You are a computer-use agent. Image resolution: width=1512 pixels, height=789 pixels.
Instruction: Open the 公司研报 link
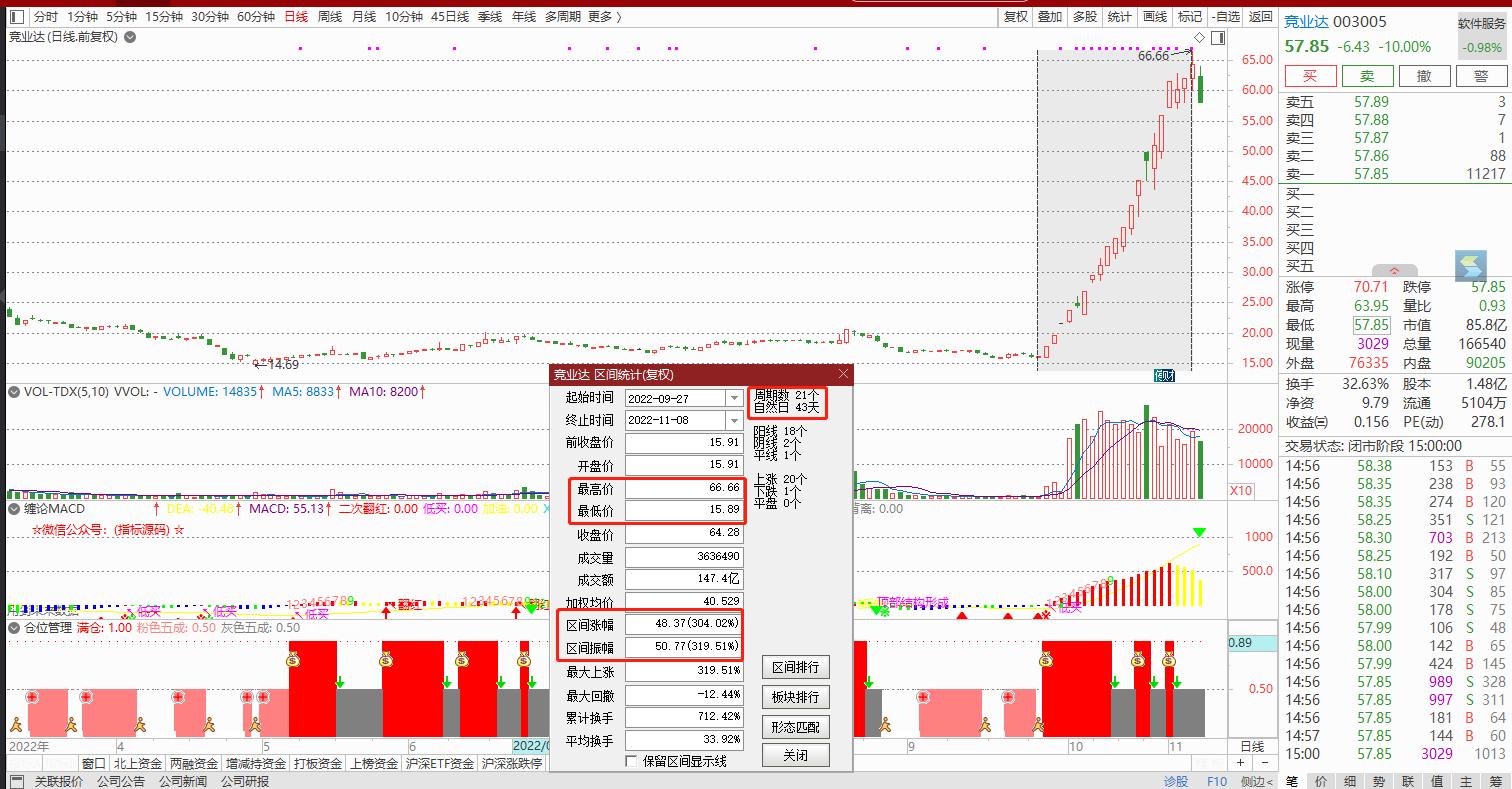[x=245, y=781]
